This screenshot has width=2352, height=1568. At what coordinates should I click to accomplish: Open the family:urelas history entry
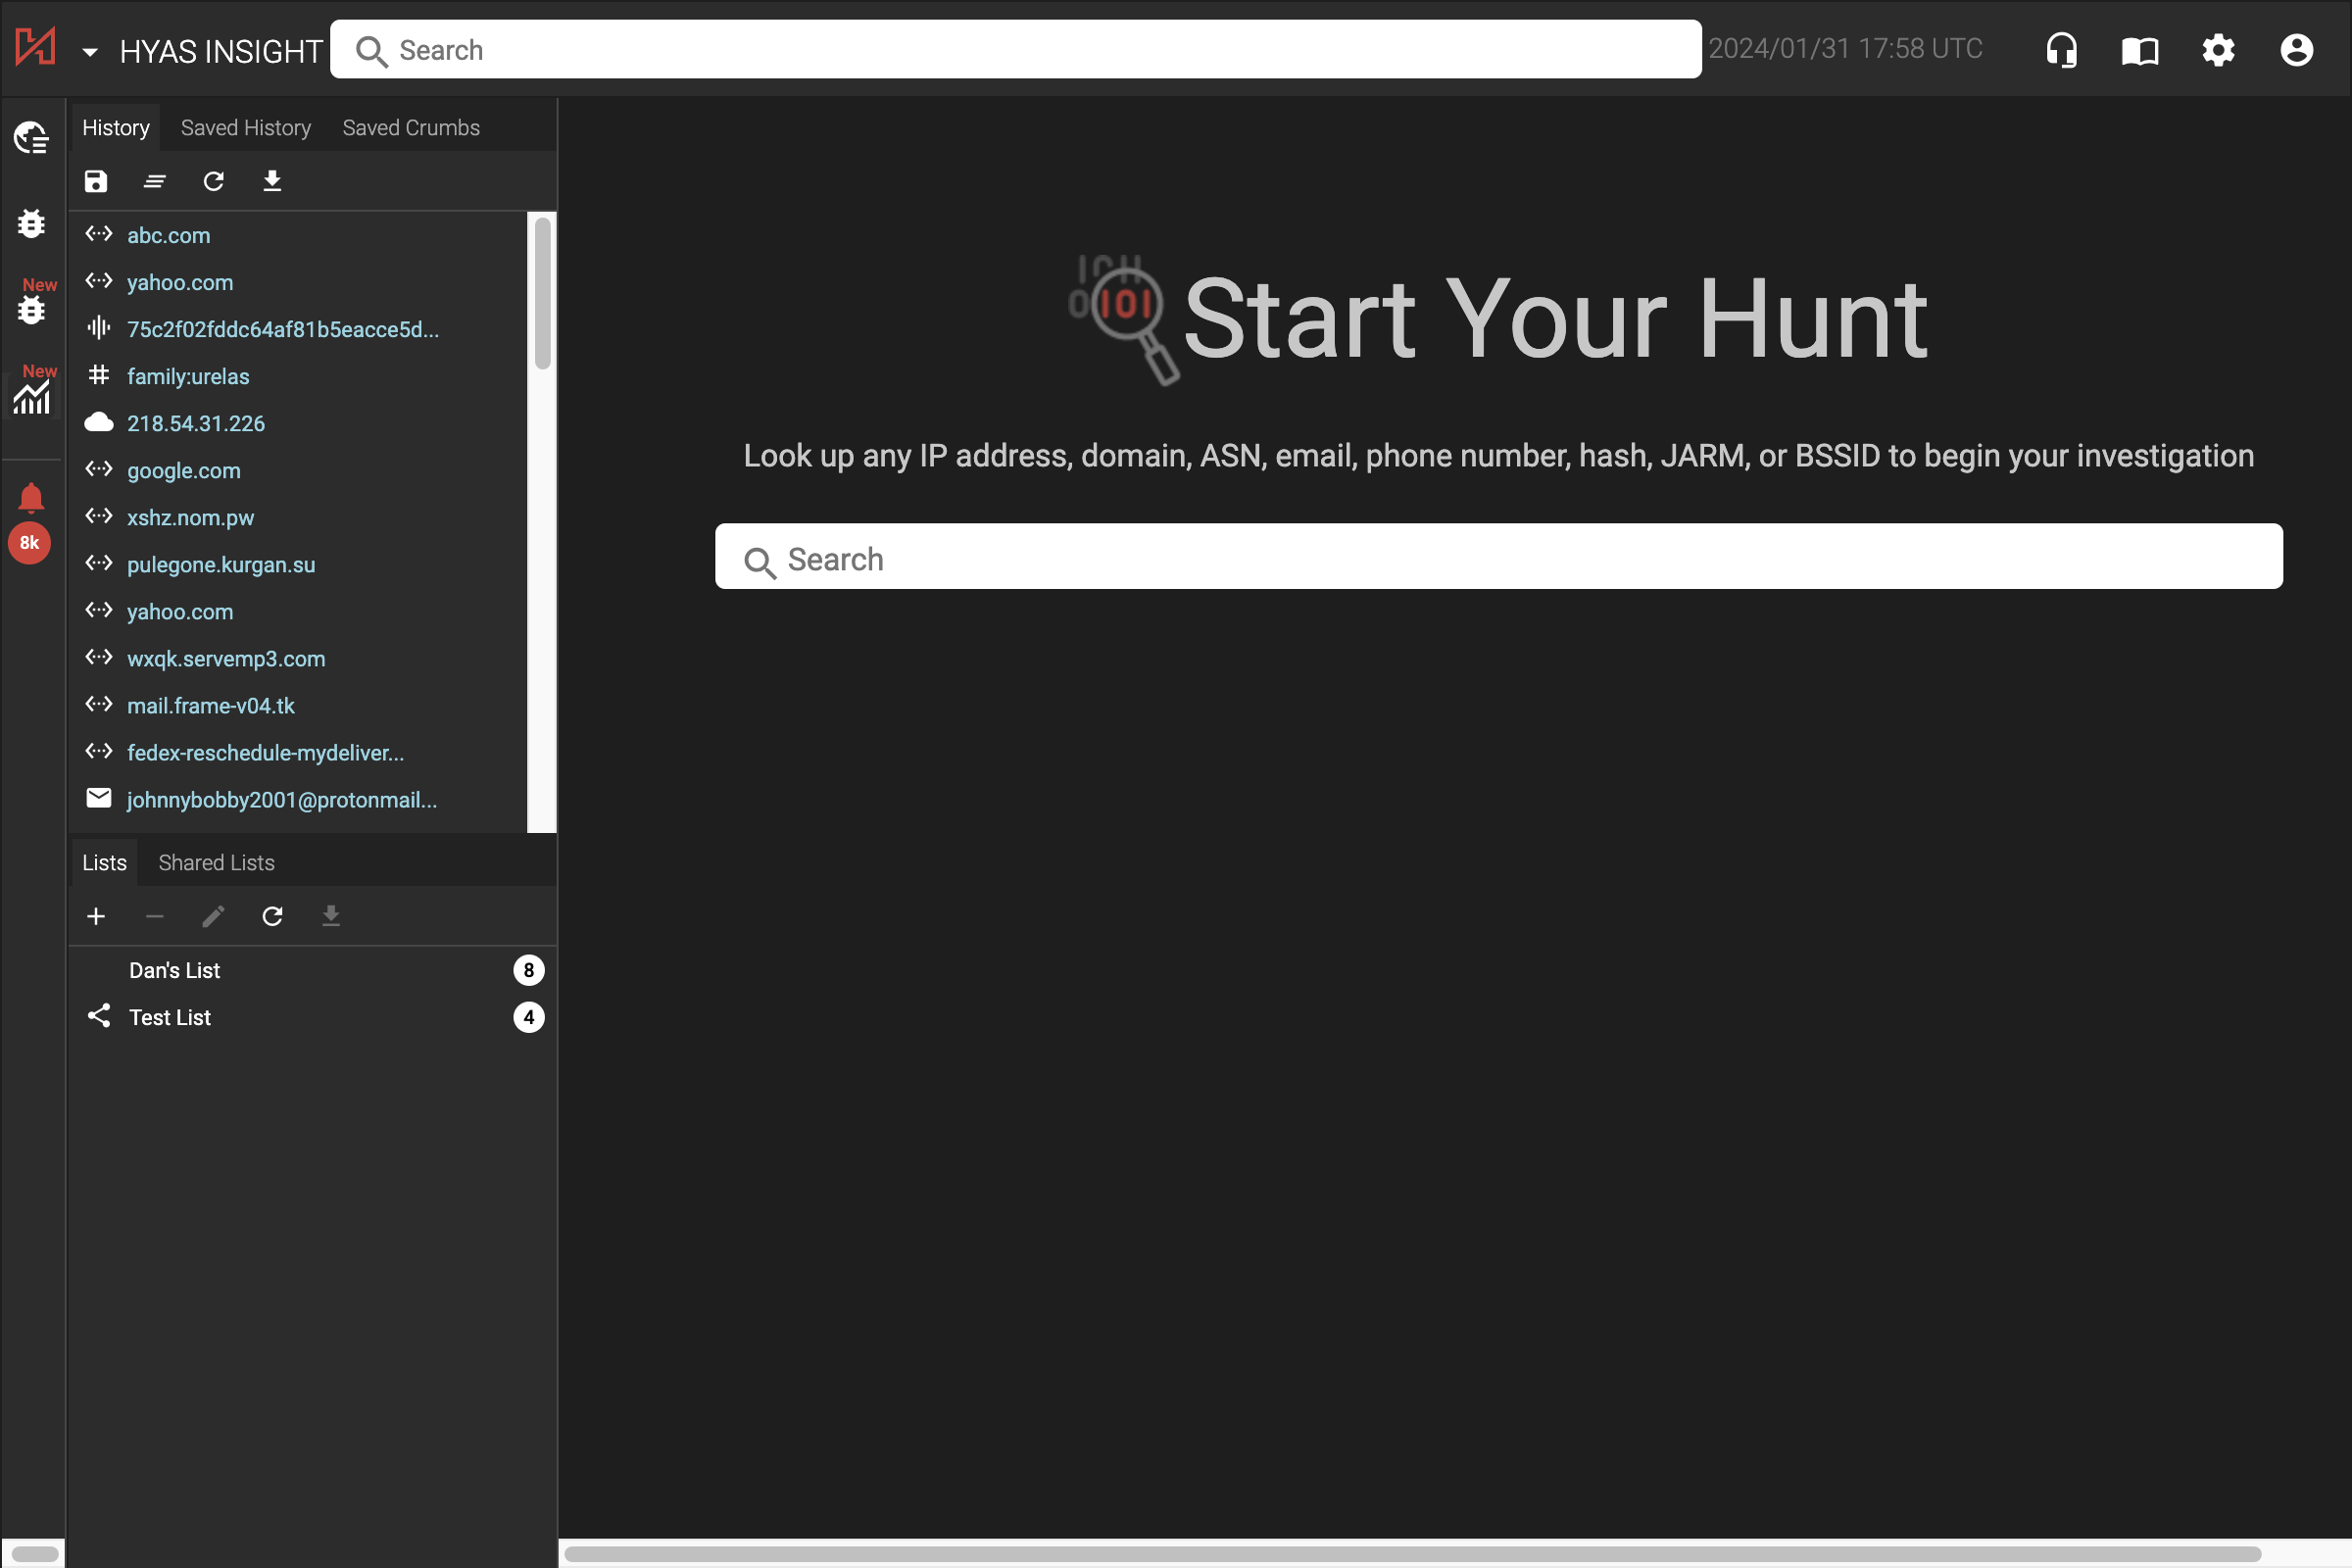pos(188,376)
